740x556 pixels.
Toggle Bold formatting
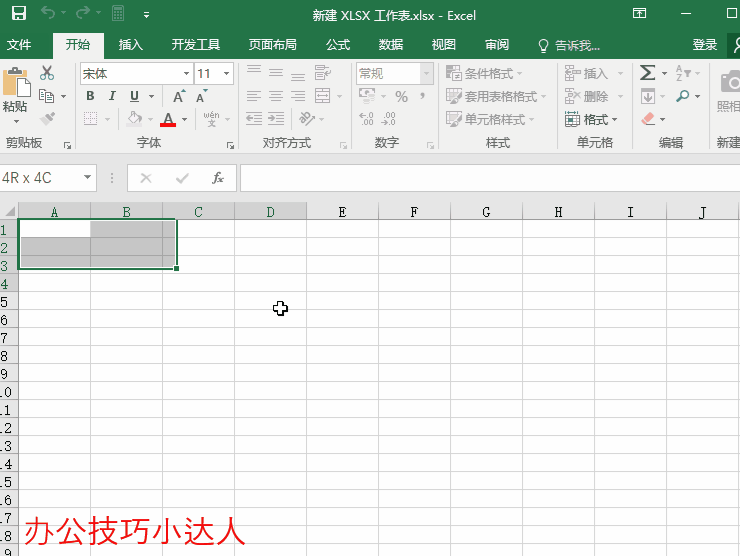[90, 96]
